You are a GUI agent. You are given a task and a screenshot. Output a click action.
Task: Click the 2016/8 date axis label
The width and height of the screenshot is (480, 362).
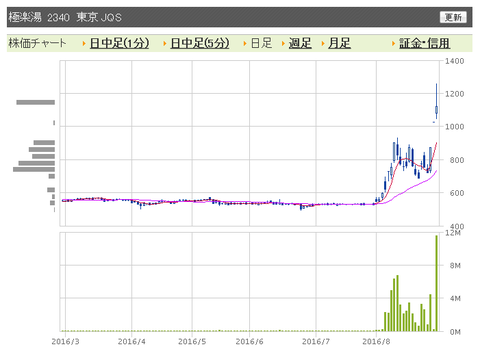pos(376,342)
